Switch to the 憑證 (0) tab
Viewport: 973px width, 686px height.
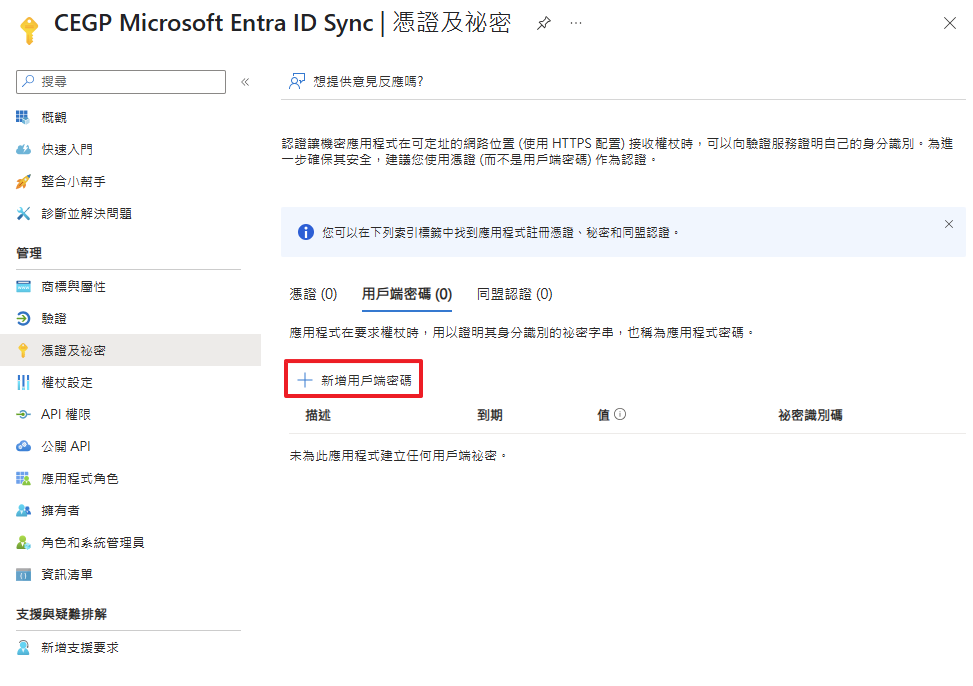click(x=313, y=294)
